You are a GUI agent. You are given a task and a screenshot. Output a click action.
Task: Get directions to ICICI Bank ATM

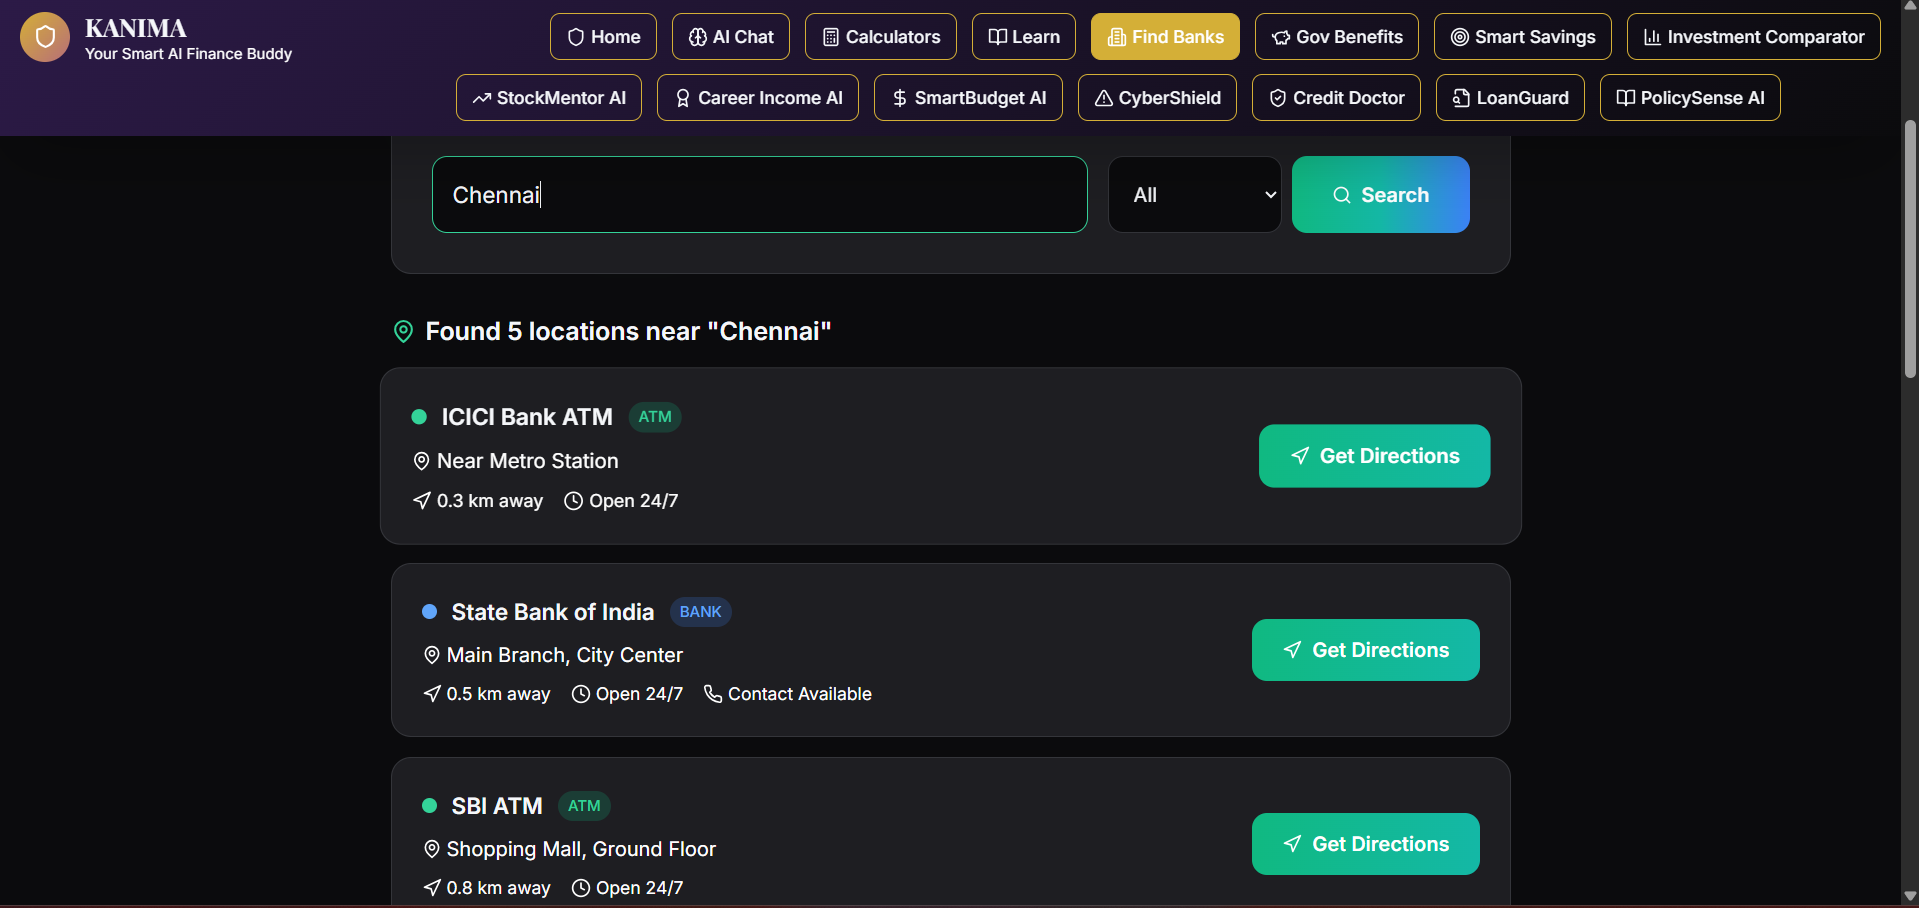coord(1375,456)
